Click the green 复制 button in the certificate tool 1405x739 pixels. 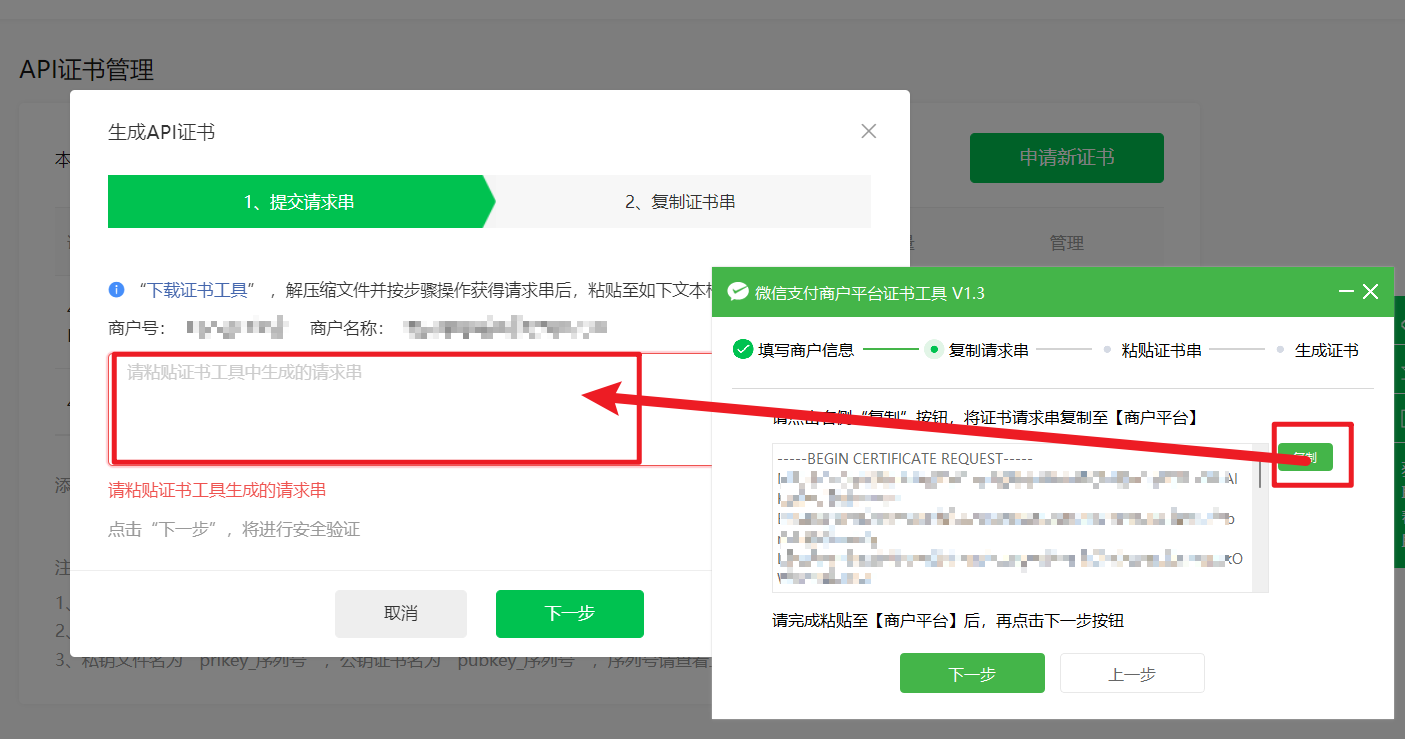point(1305,457)
